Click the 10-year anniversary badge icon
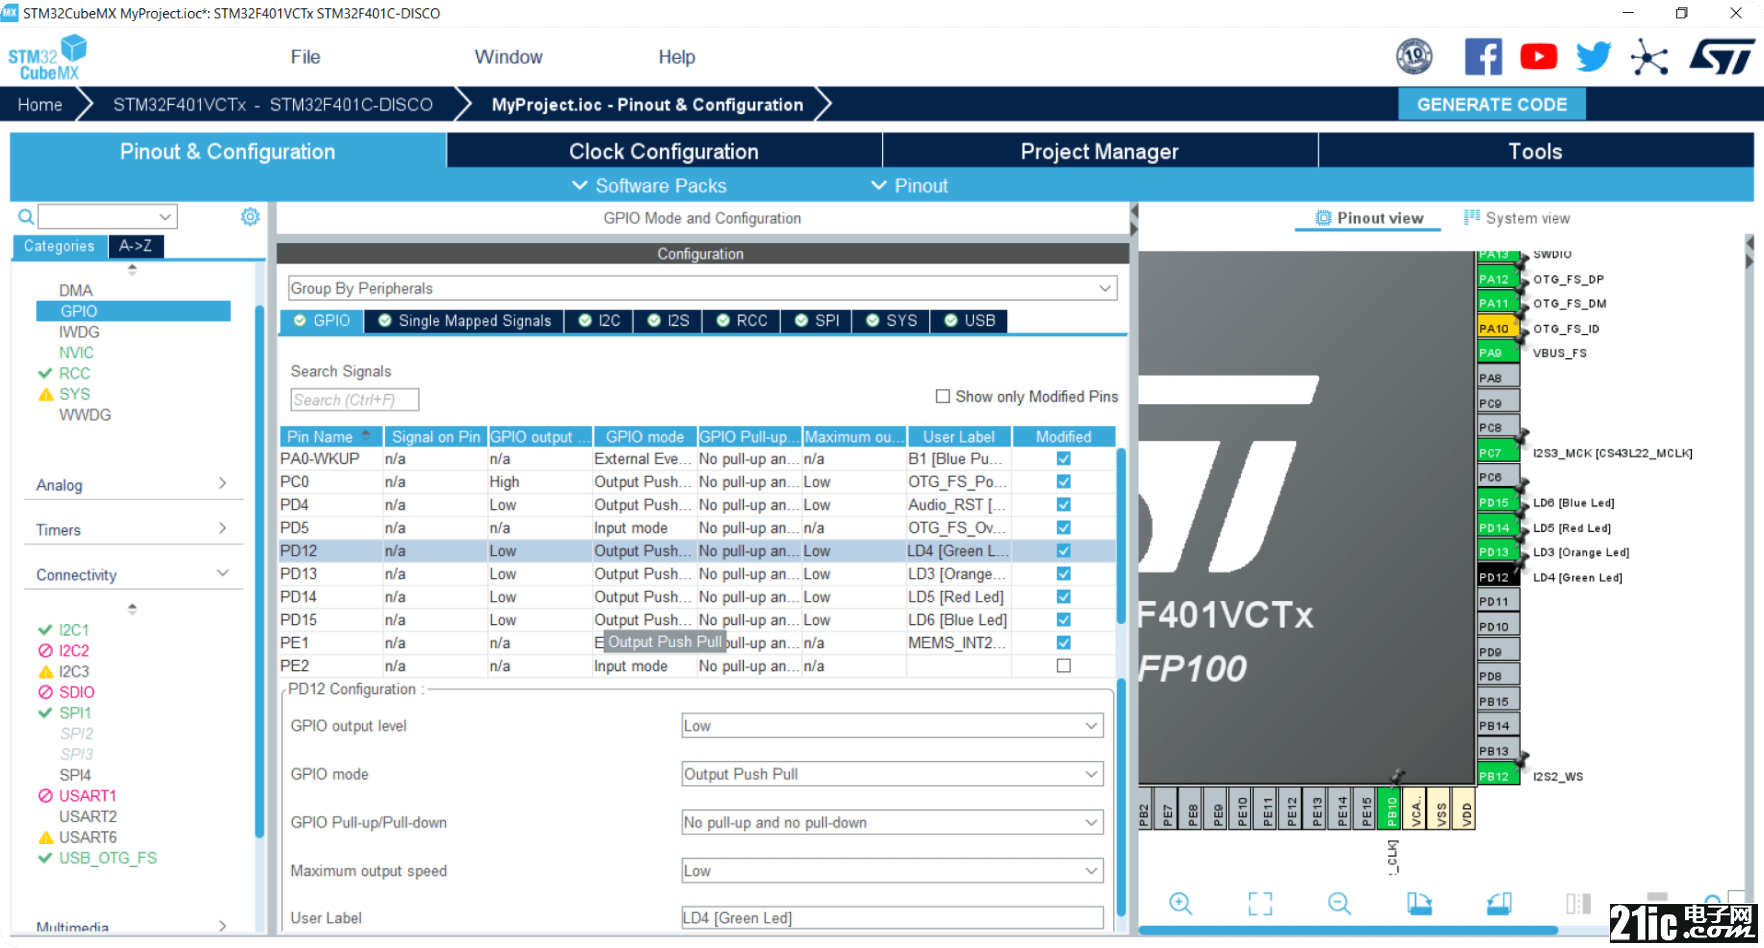 [x=1414, y=57]
